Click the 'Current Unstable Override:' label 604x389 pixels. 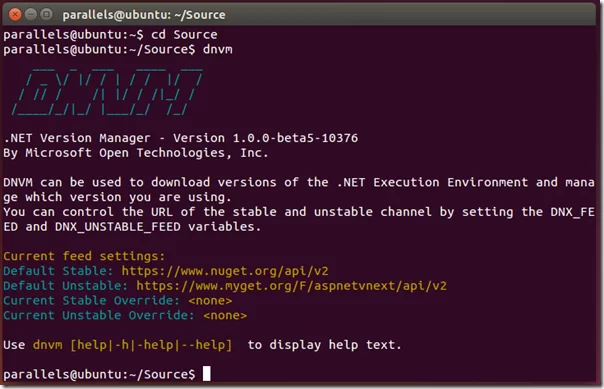click(x=99, y=315)
